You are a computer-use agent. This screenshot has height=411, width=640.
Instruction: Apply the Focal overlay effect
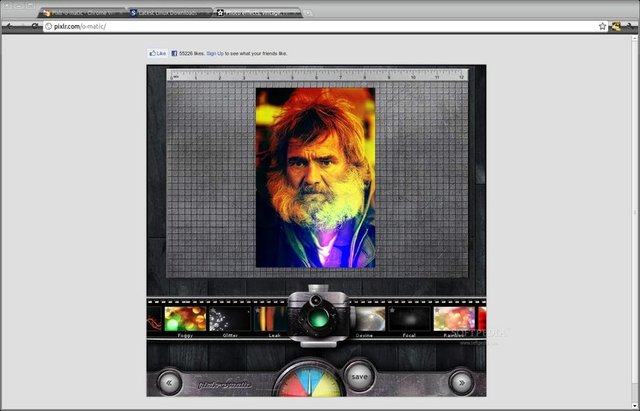pyautogui.click(x=408, y=319)
